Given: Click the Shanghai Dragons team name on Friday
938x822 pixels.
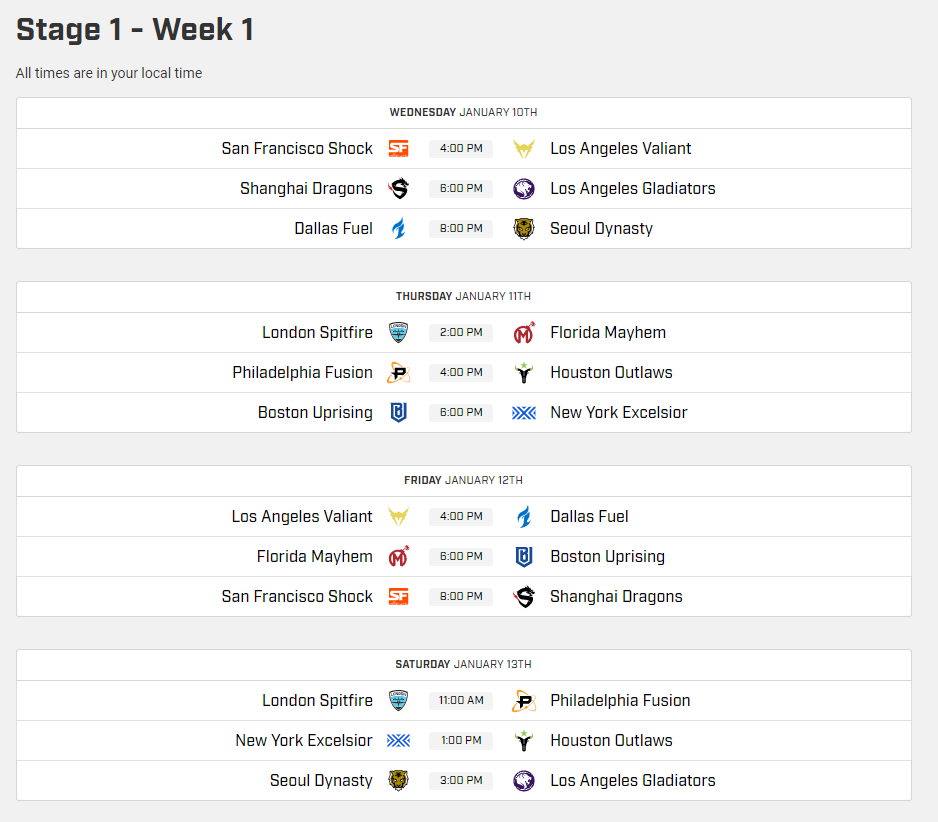Looking at the screenshot, I should [616, 597].
